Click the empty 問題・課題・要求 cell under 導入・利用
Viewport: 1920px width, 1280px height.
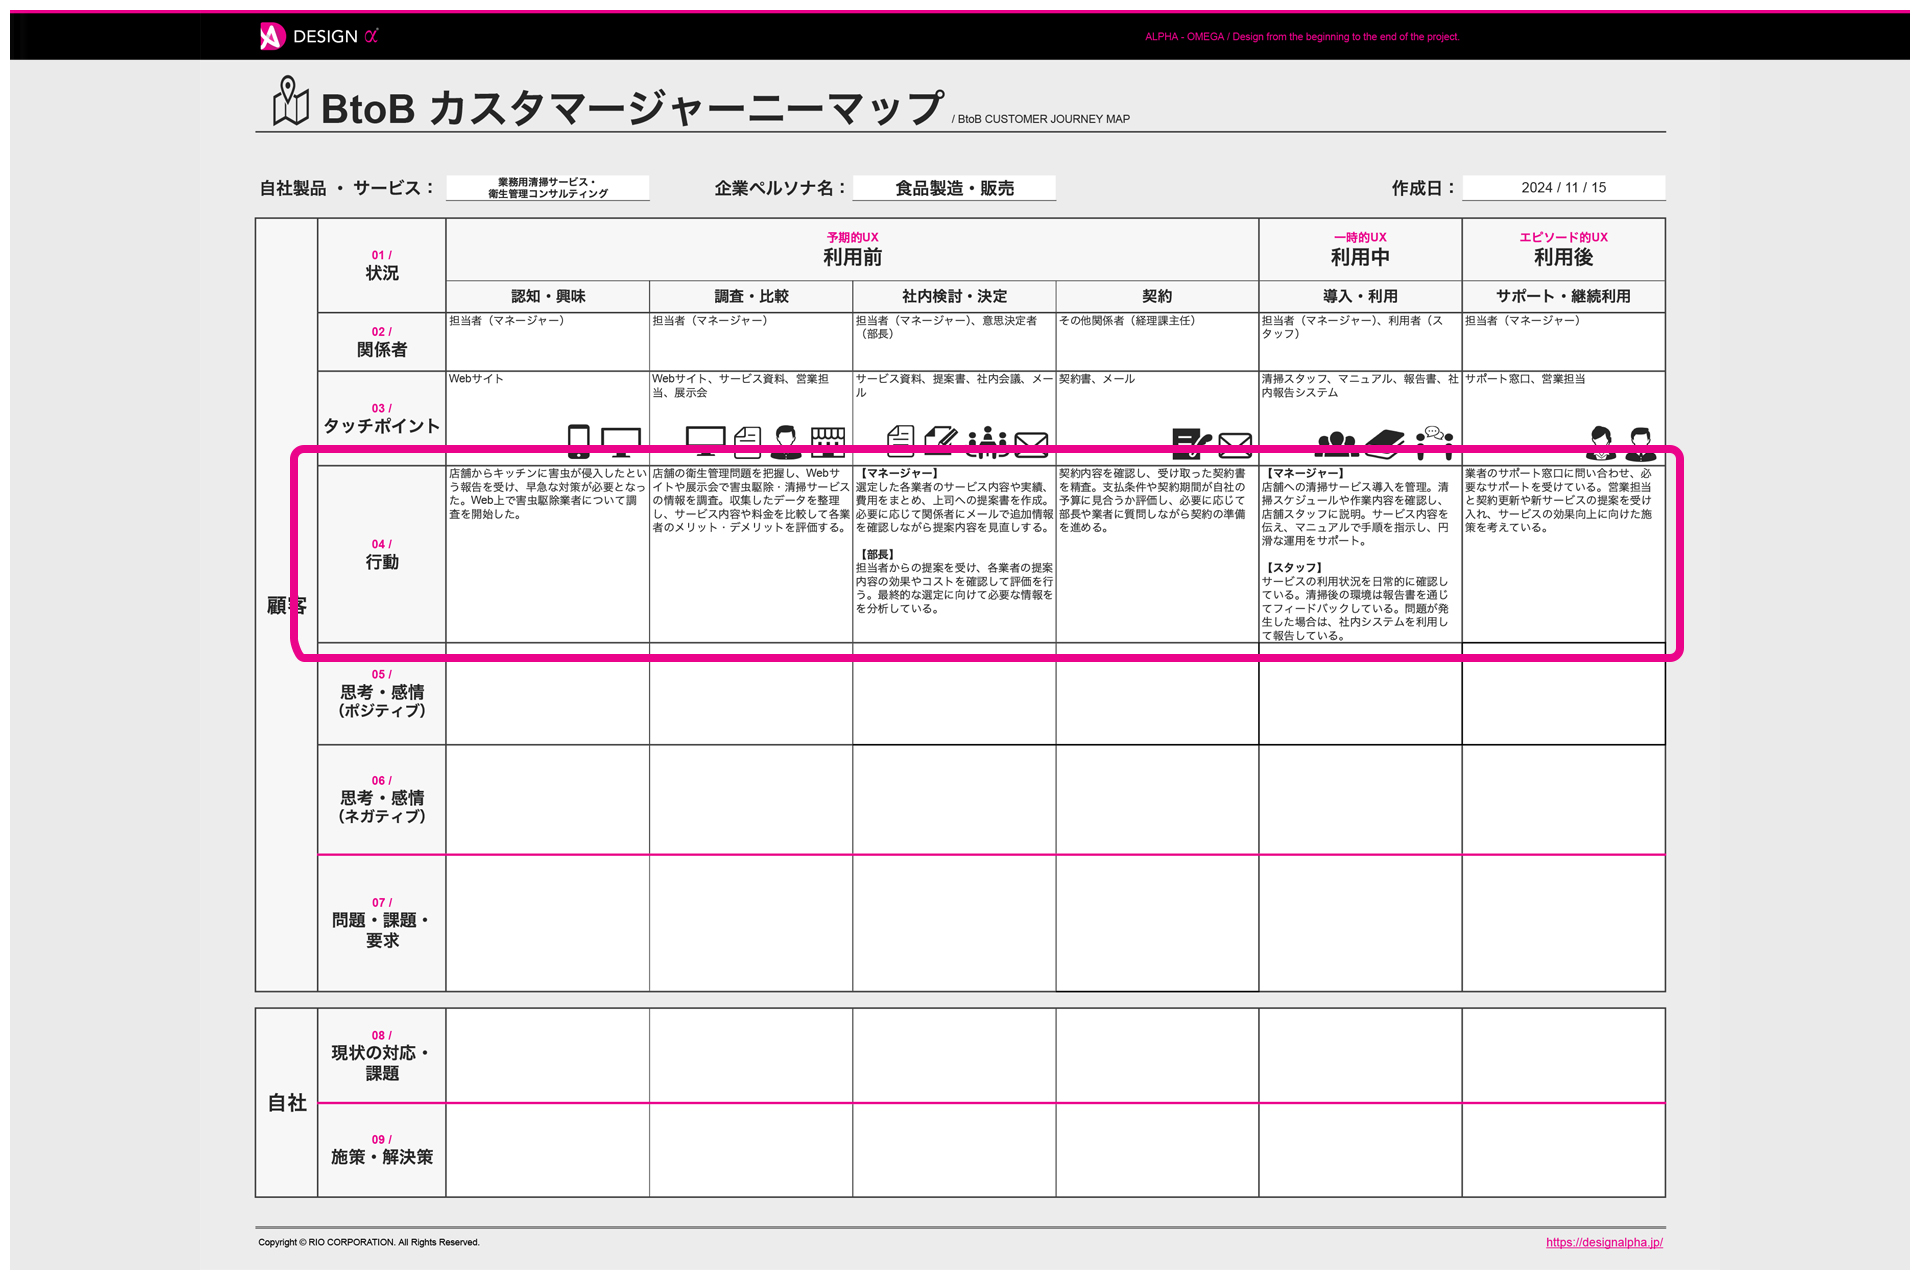1360,923
